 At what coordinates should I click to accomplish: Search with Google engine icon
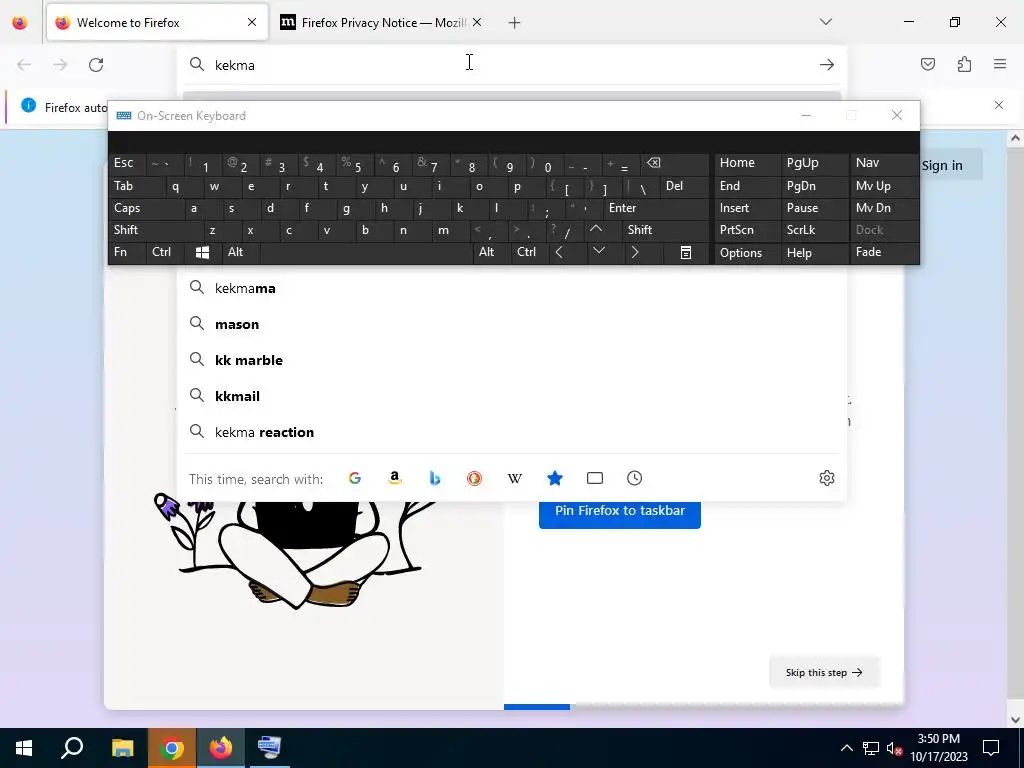[355, 478]
